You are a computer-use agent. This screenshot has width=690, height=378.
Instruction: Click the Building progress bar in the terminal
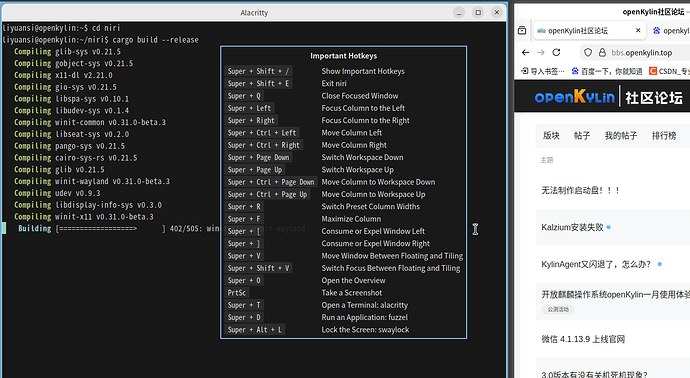click(x=110, y=229)
